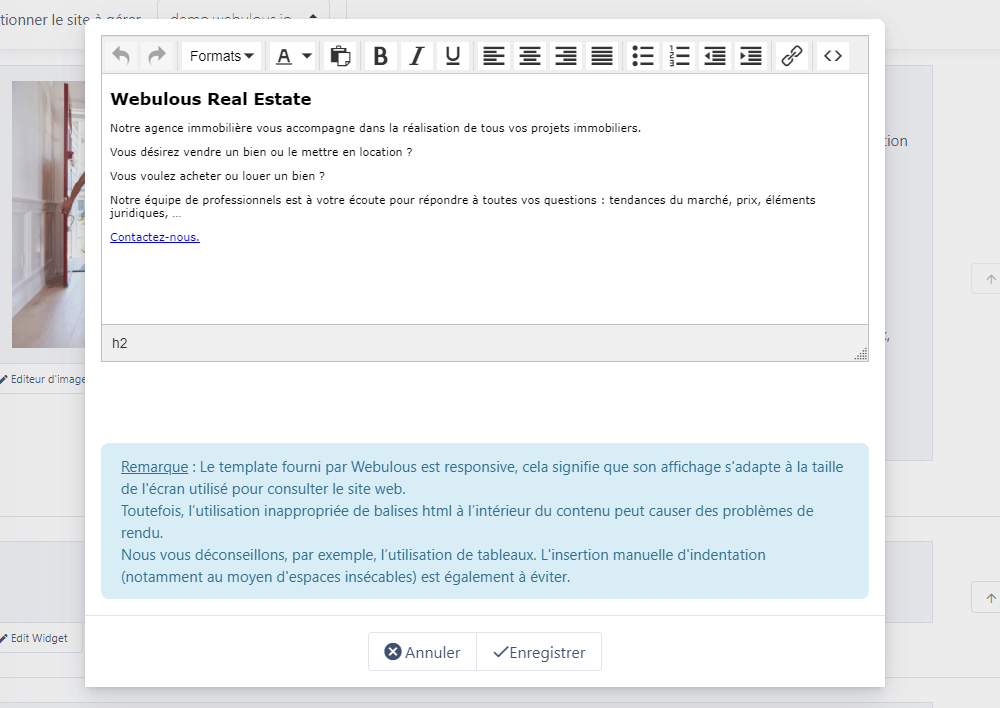Insert a bullet list
The image size is (1000, 708).
(643, 56)
